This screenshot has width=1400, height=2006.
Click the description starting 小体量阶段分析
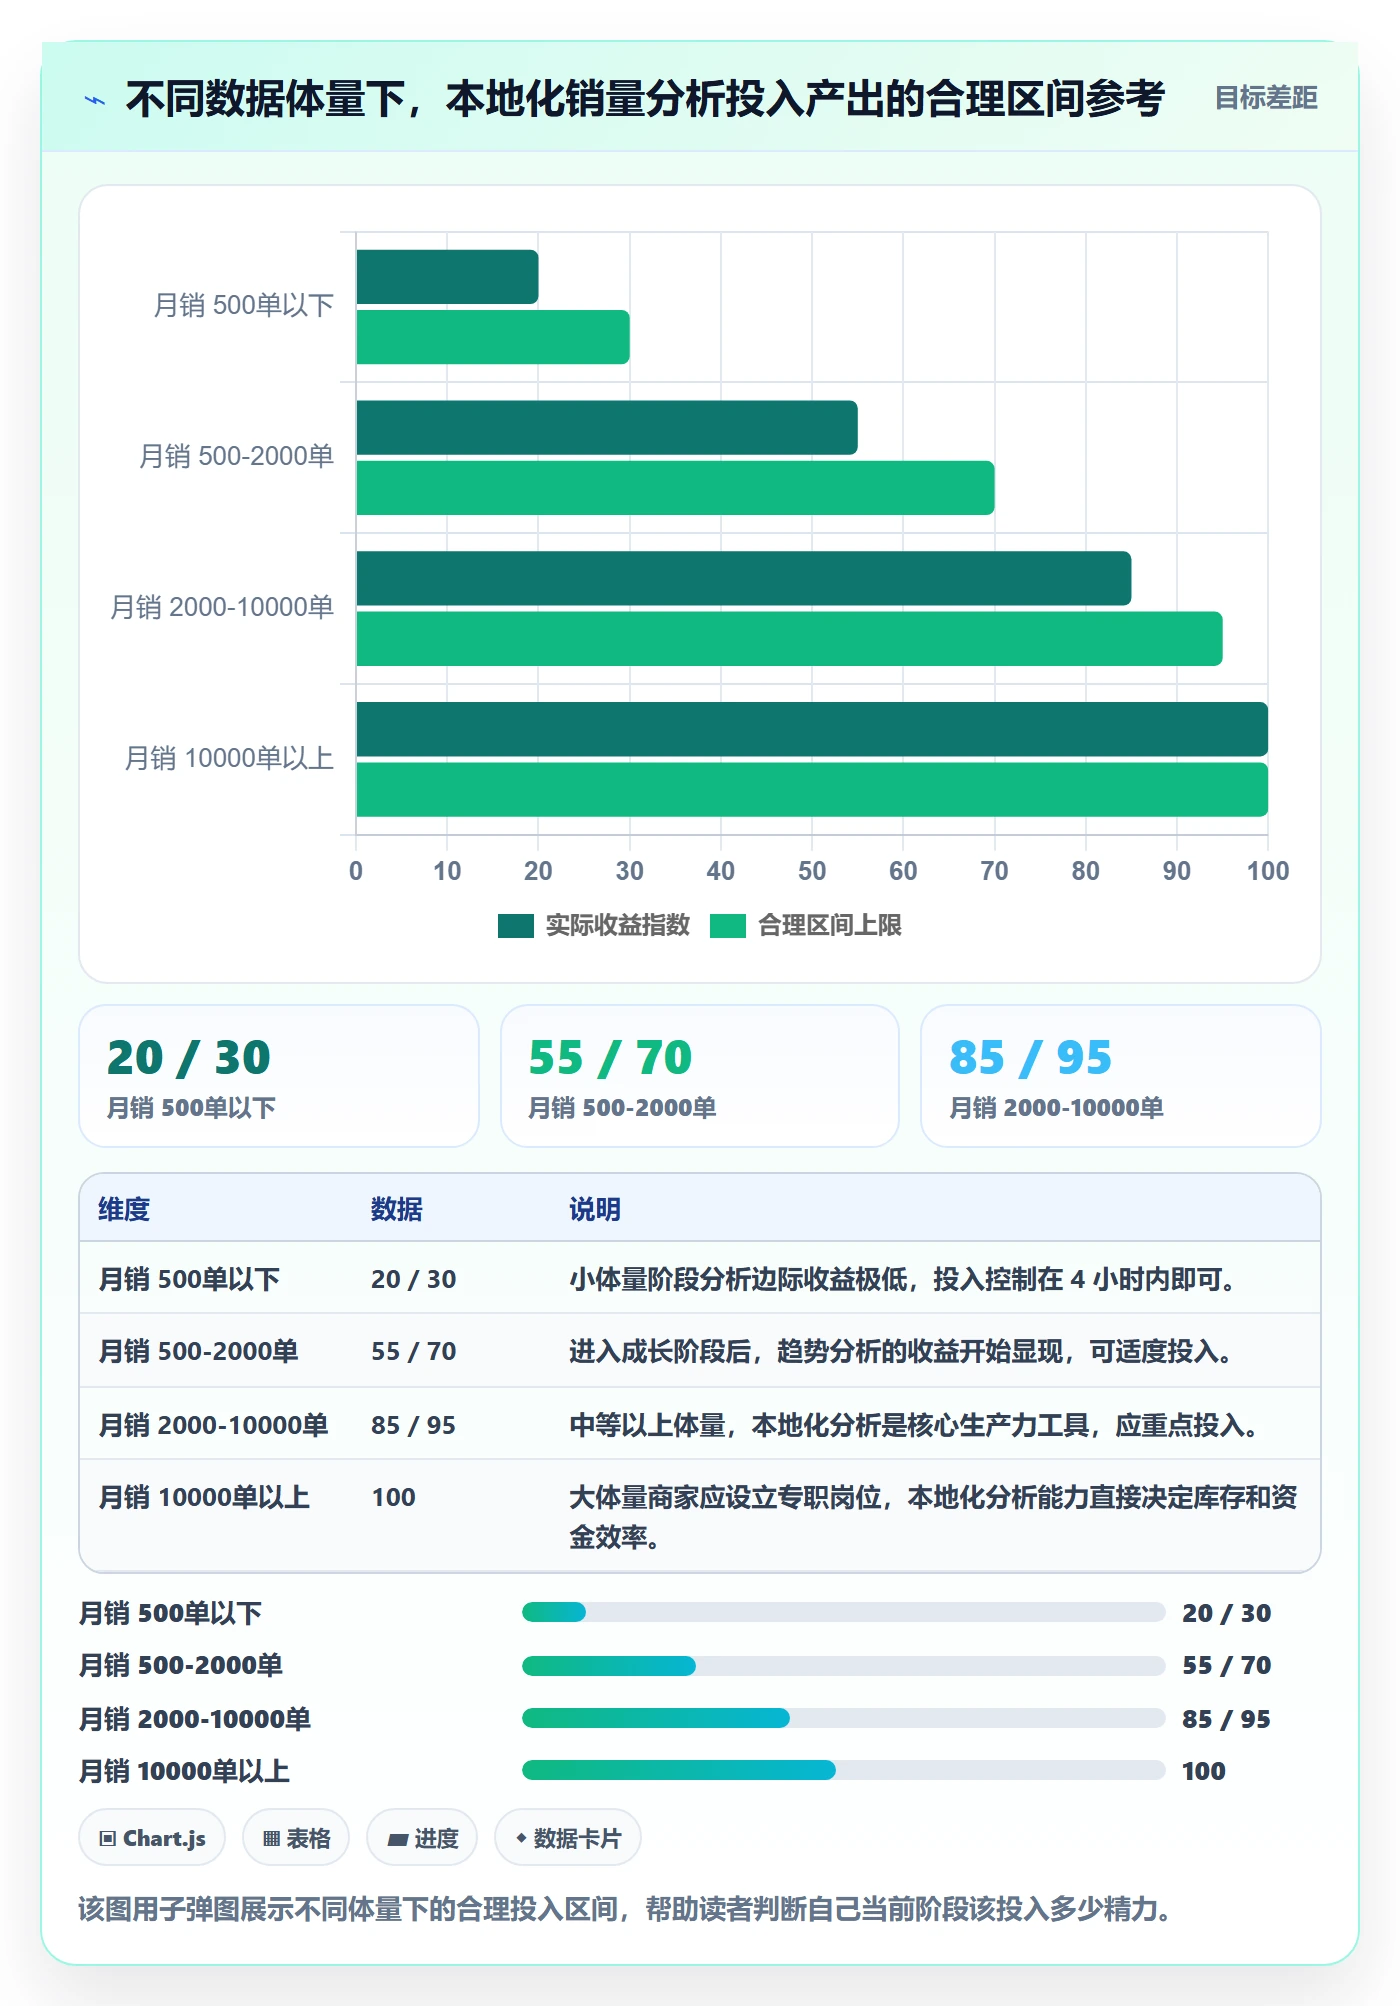905,1279
